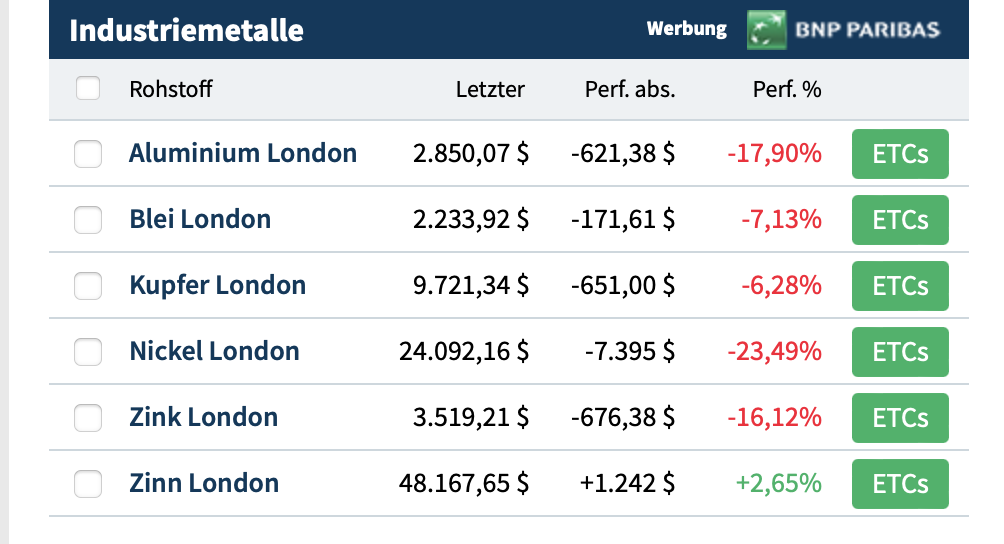Mark the Zink London checkbox
The image size is (1004, 544).
pyautogui.click(x=88, y=418)
